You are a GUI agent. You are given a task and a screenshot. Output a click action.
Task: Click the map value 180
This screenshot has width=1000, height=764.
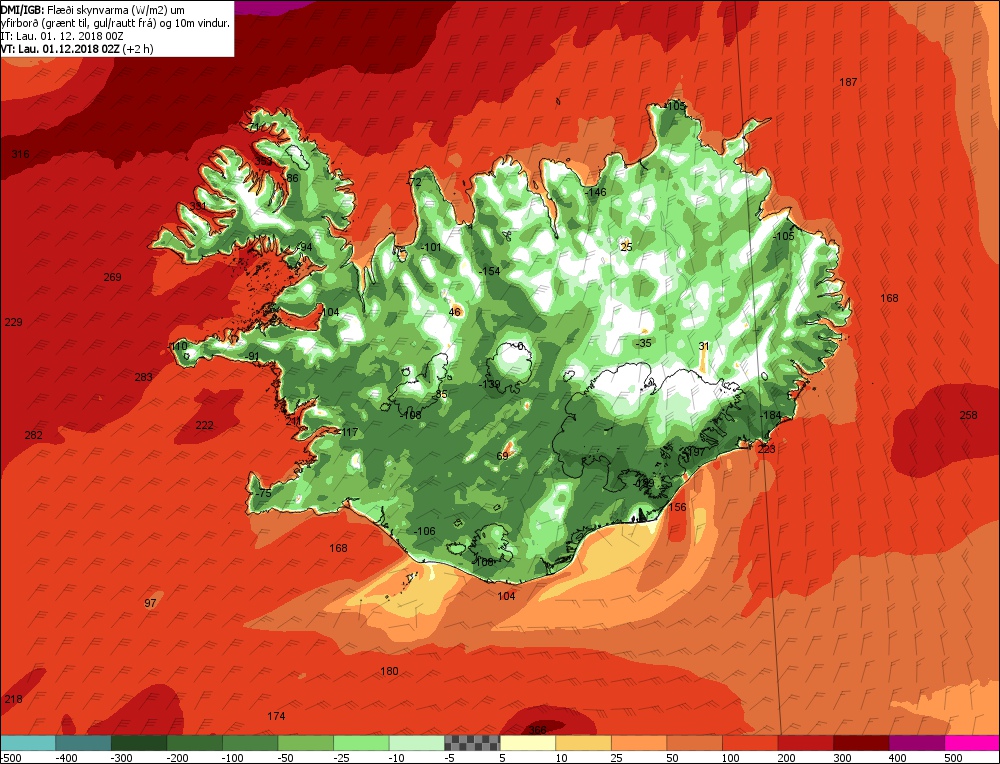tap(389, 672)
